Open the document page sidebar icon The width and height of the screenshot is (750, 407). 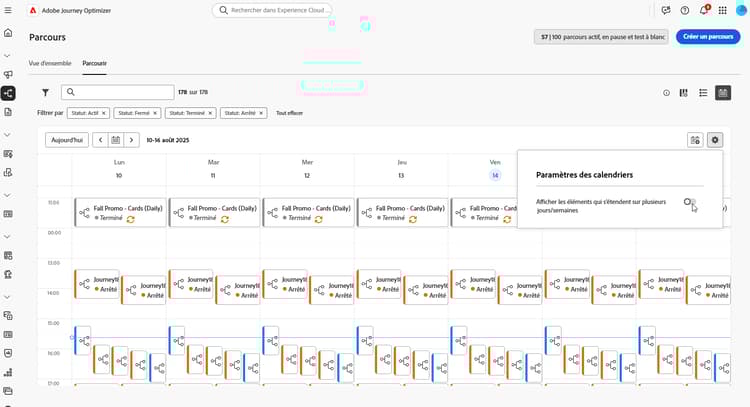point(8,112)
